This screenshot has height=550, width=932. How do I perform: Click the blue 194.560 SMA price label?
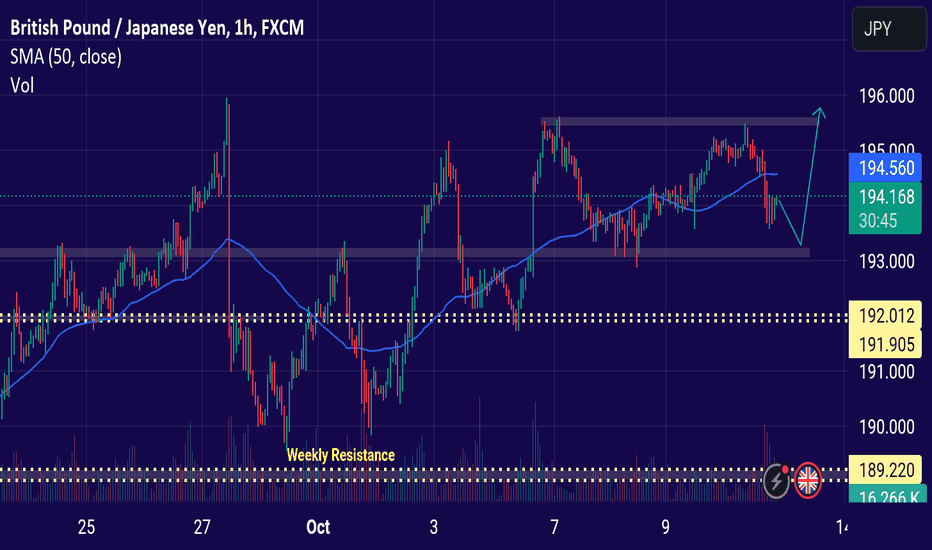click(885, 168)
